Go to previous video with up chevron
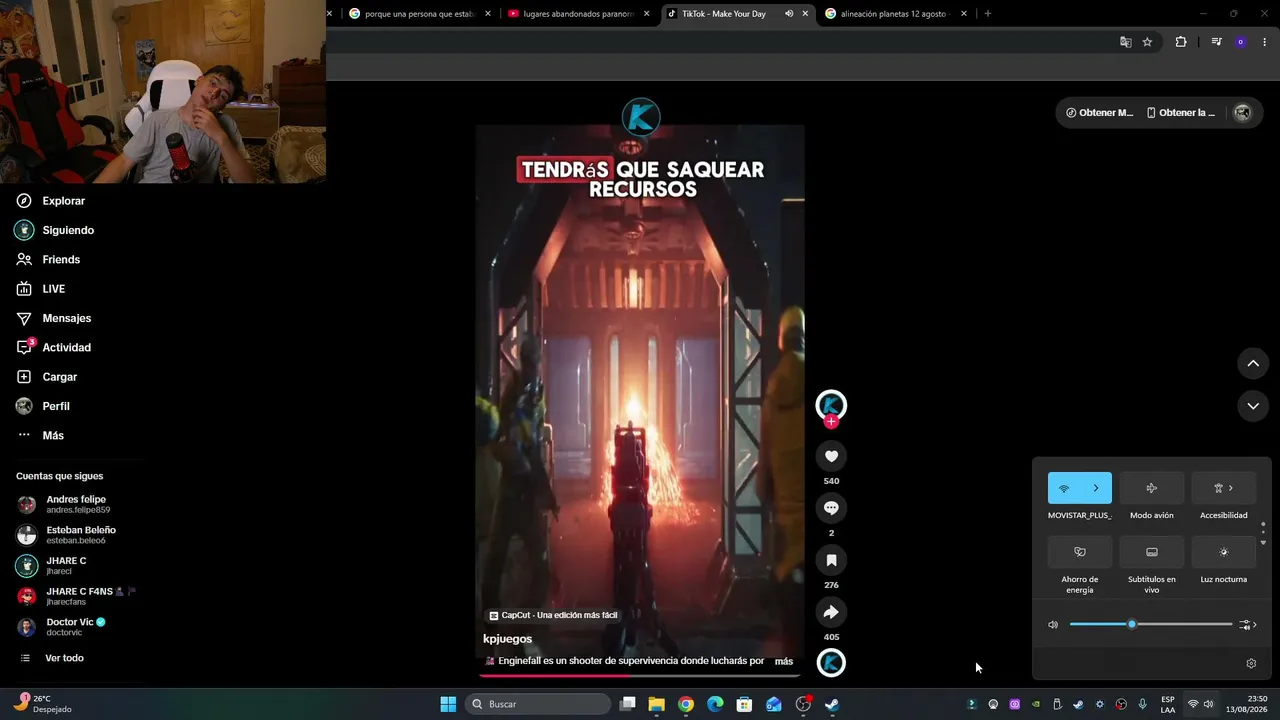The width and height of the screenshot is (1280, 720). tap(1253, 363)
